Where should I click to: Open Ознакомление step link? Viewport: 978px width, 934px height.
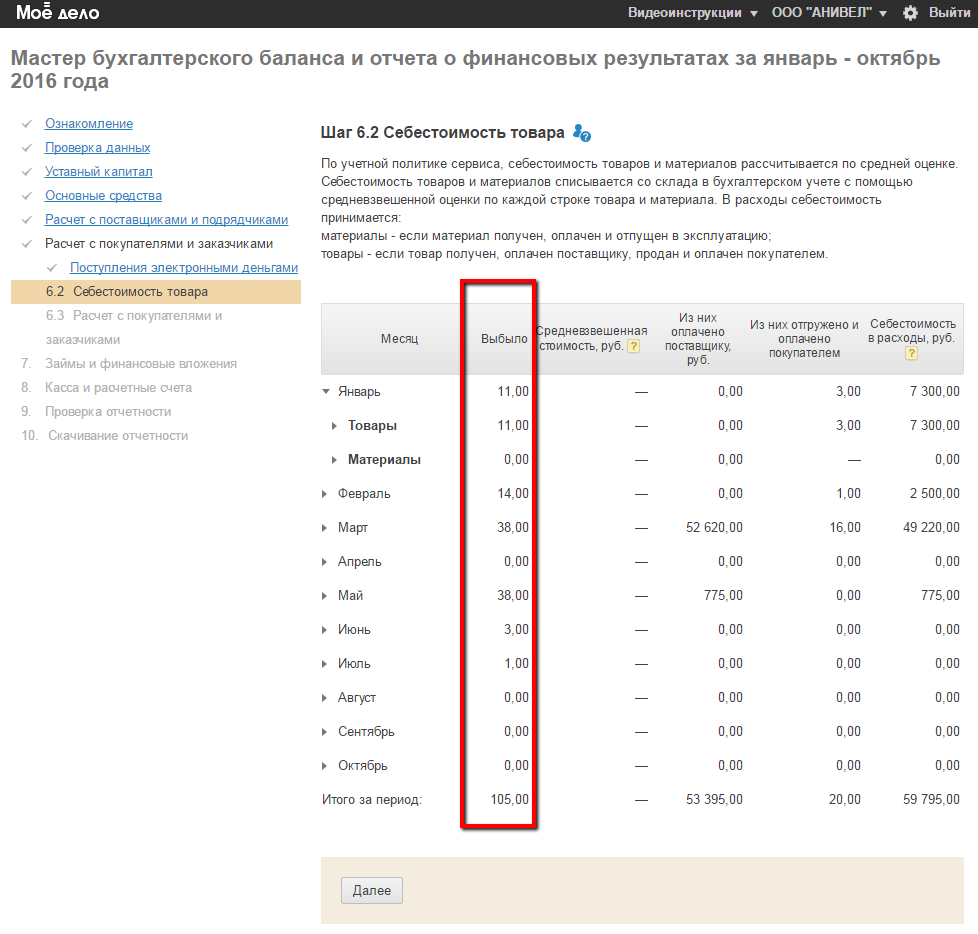pyautogui.click(x=89, y=124)
